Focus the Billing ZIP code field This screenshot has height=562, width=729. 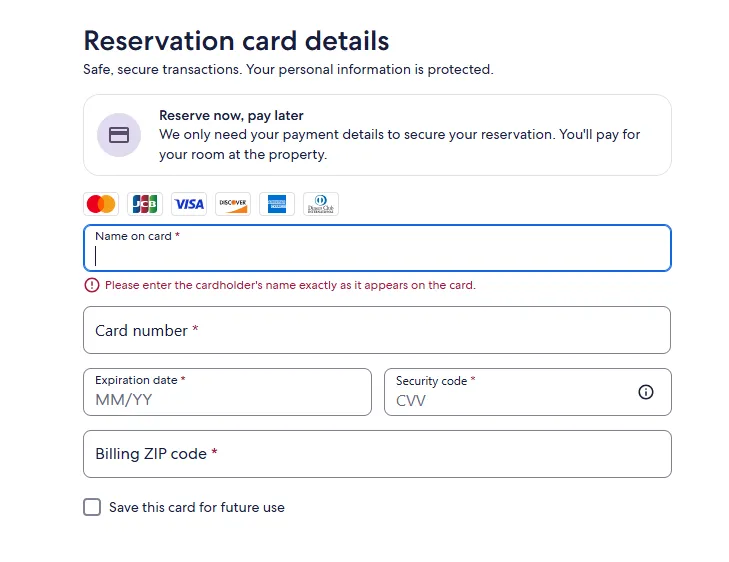pos(377,454)
